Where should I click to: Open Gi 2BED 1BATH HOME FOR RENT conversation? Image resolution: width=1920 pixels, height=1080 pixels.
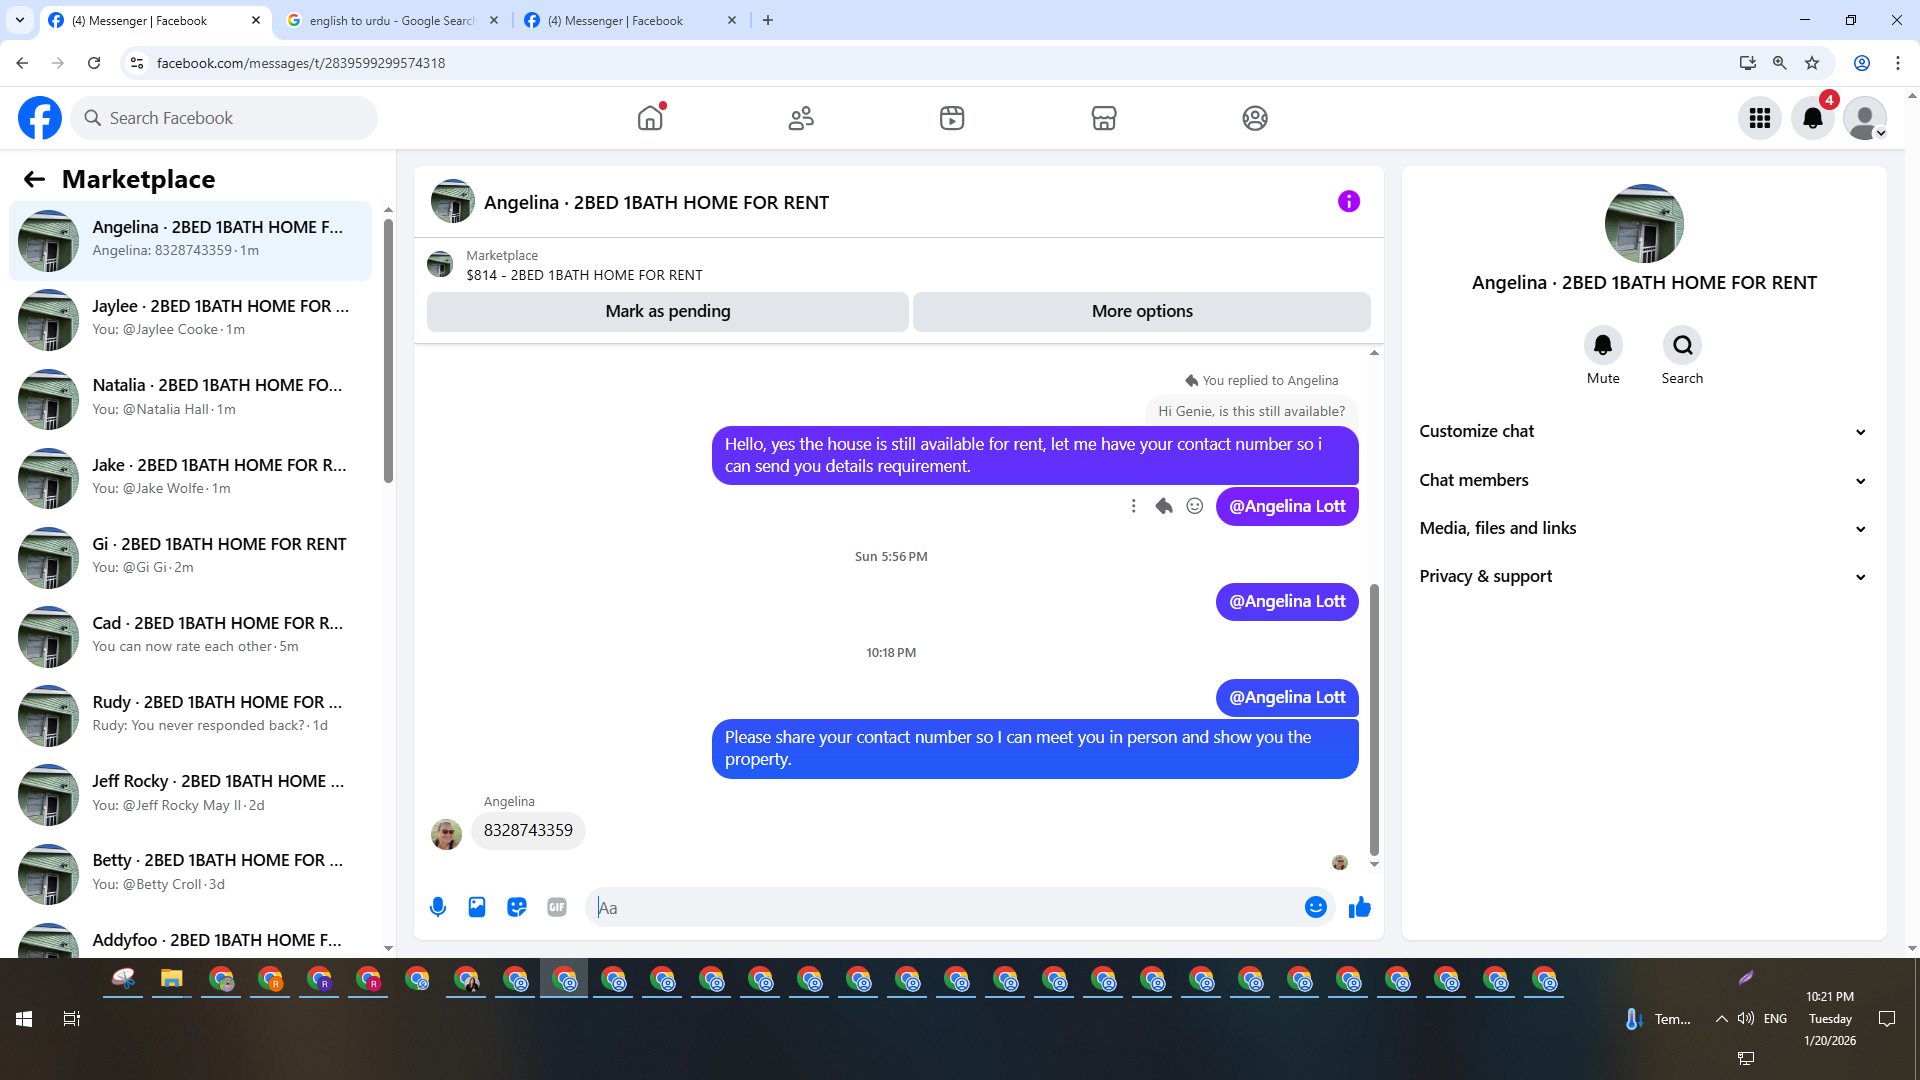click(190, 556)
